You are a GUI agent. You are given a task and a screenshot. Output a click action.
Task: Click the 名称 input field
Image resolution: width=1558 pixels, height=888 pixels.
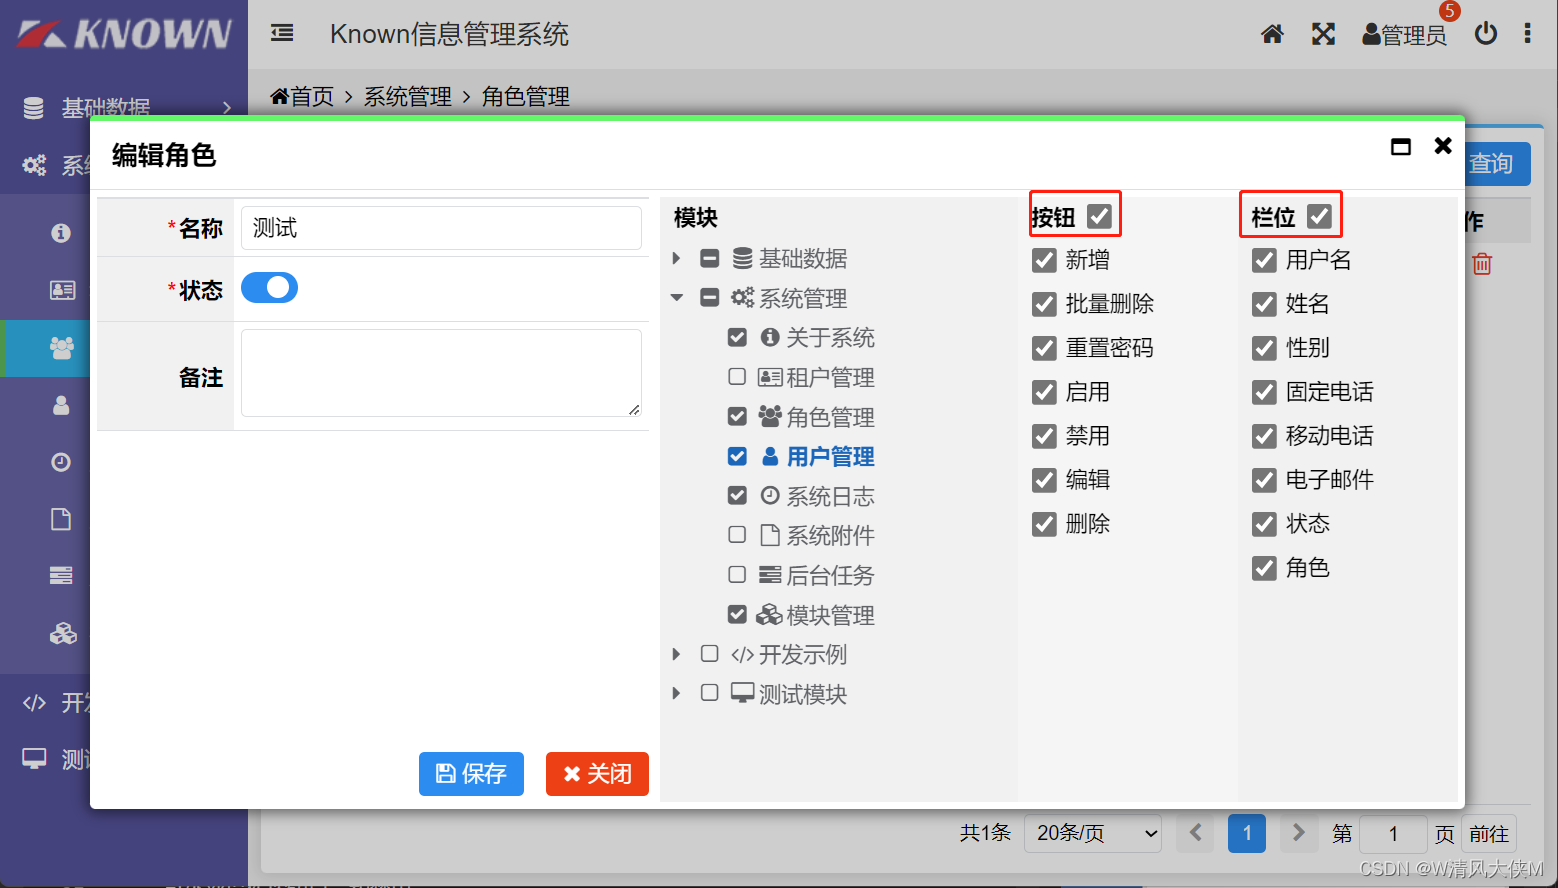tap(441, 228)
